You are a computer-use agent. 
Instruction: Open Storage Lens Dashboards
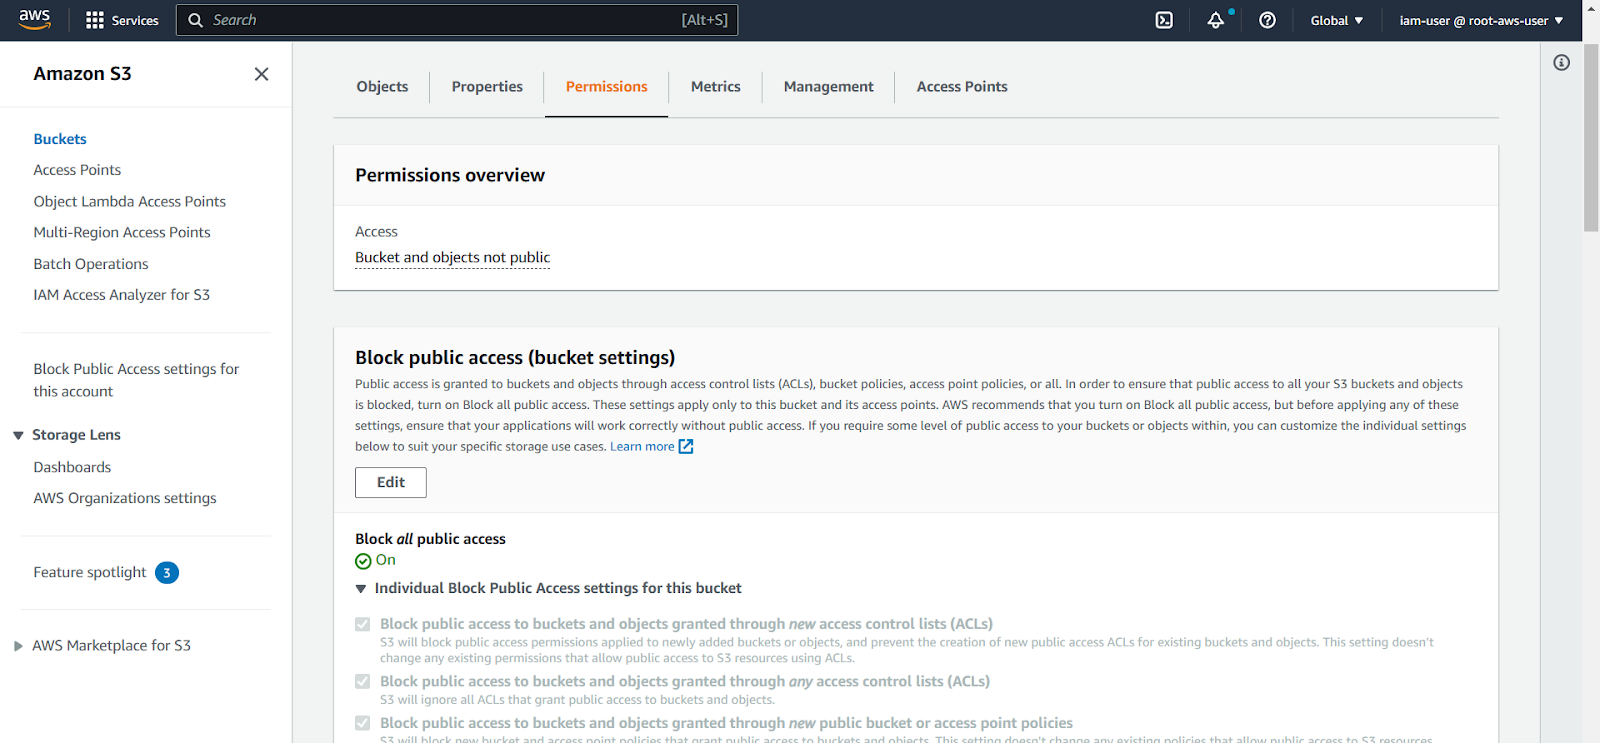72,467
